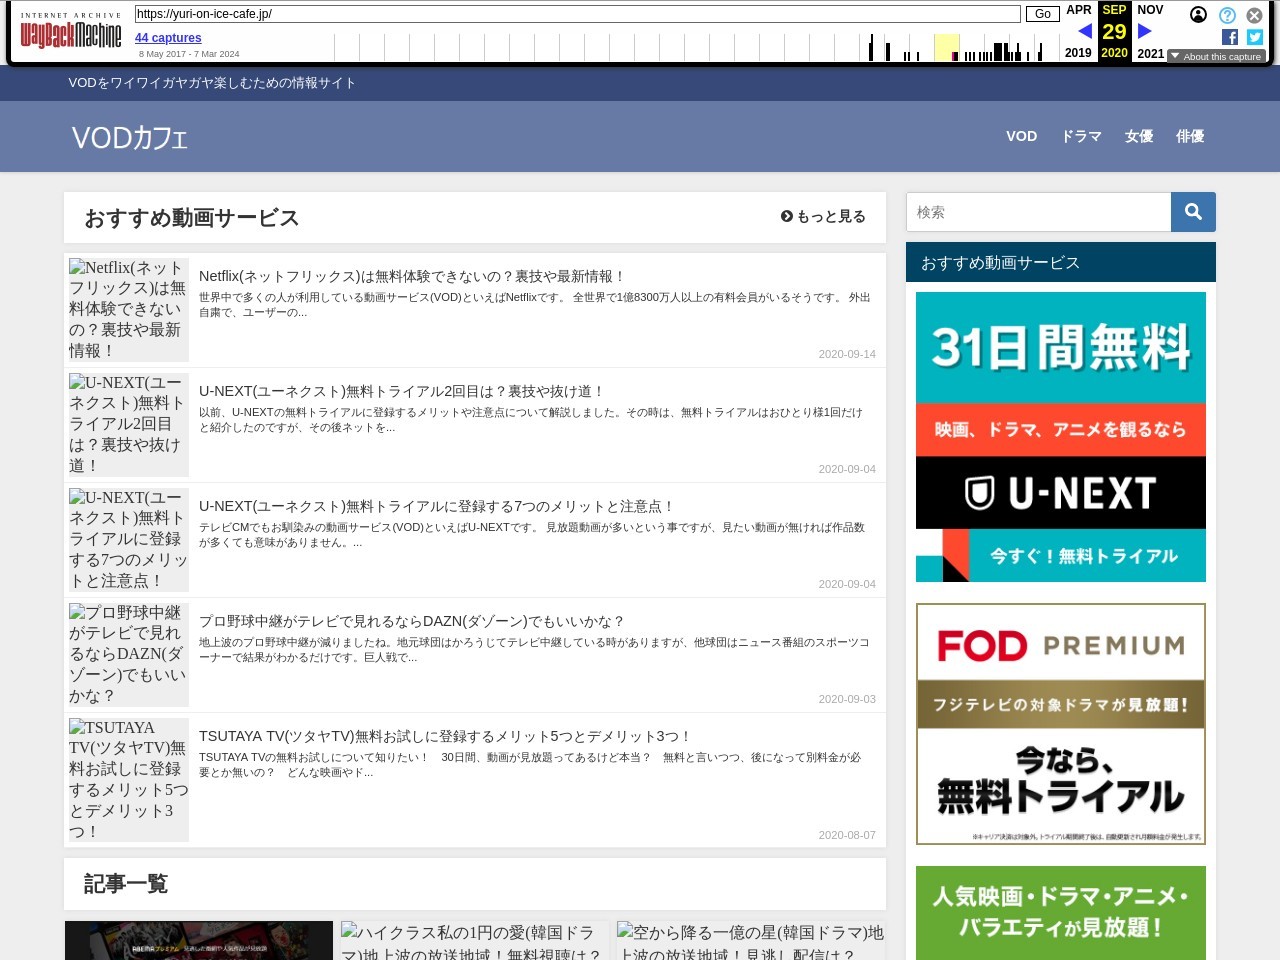Go to previous capture with left arrow
Screen dimensions: 1280x960
[1085, 31]
